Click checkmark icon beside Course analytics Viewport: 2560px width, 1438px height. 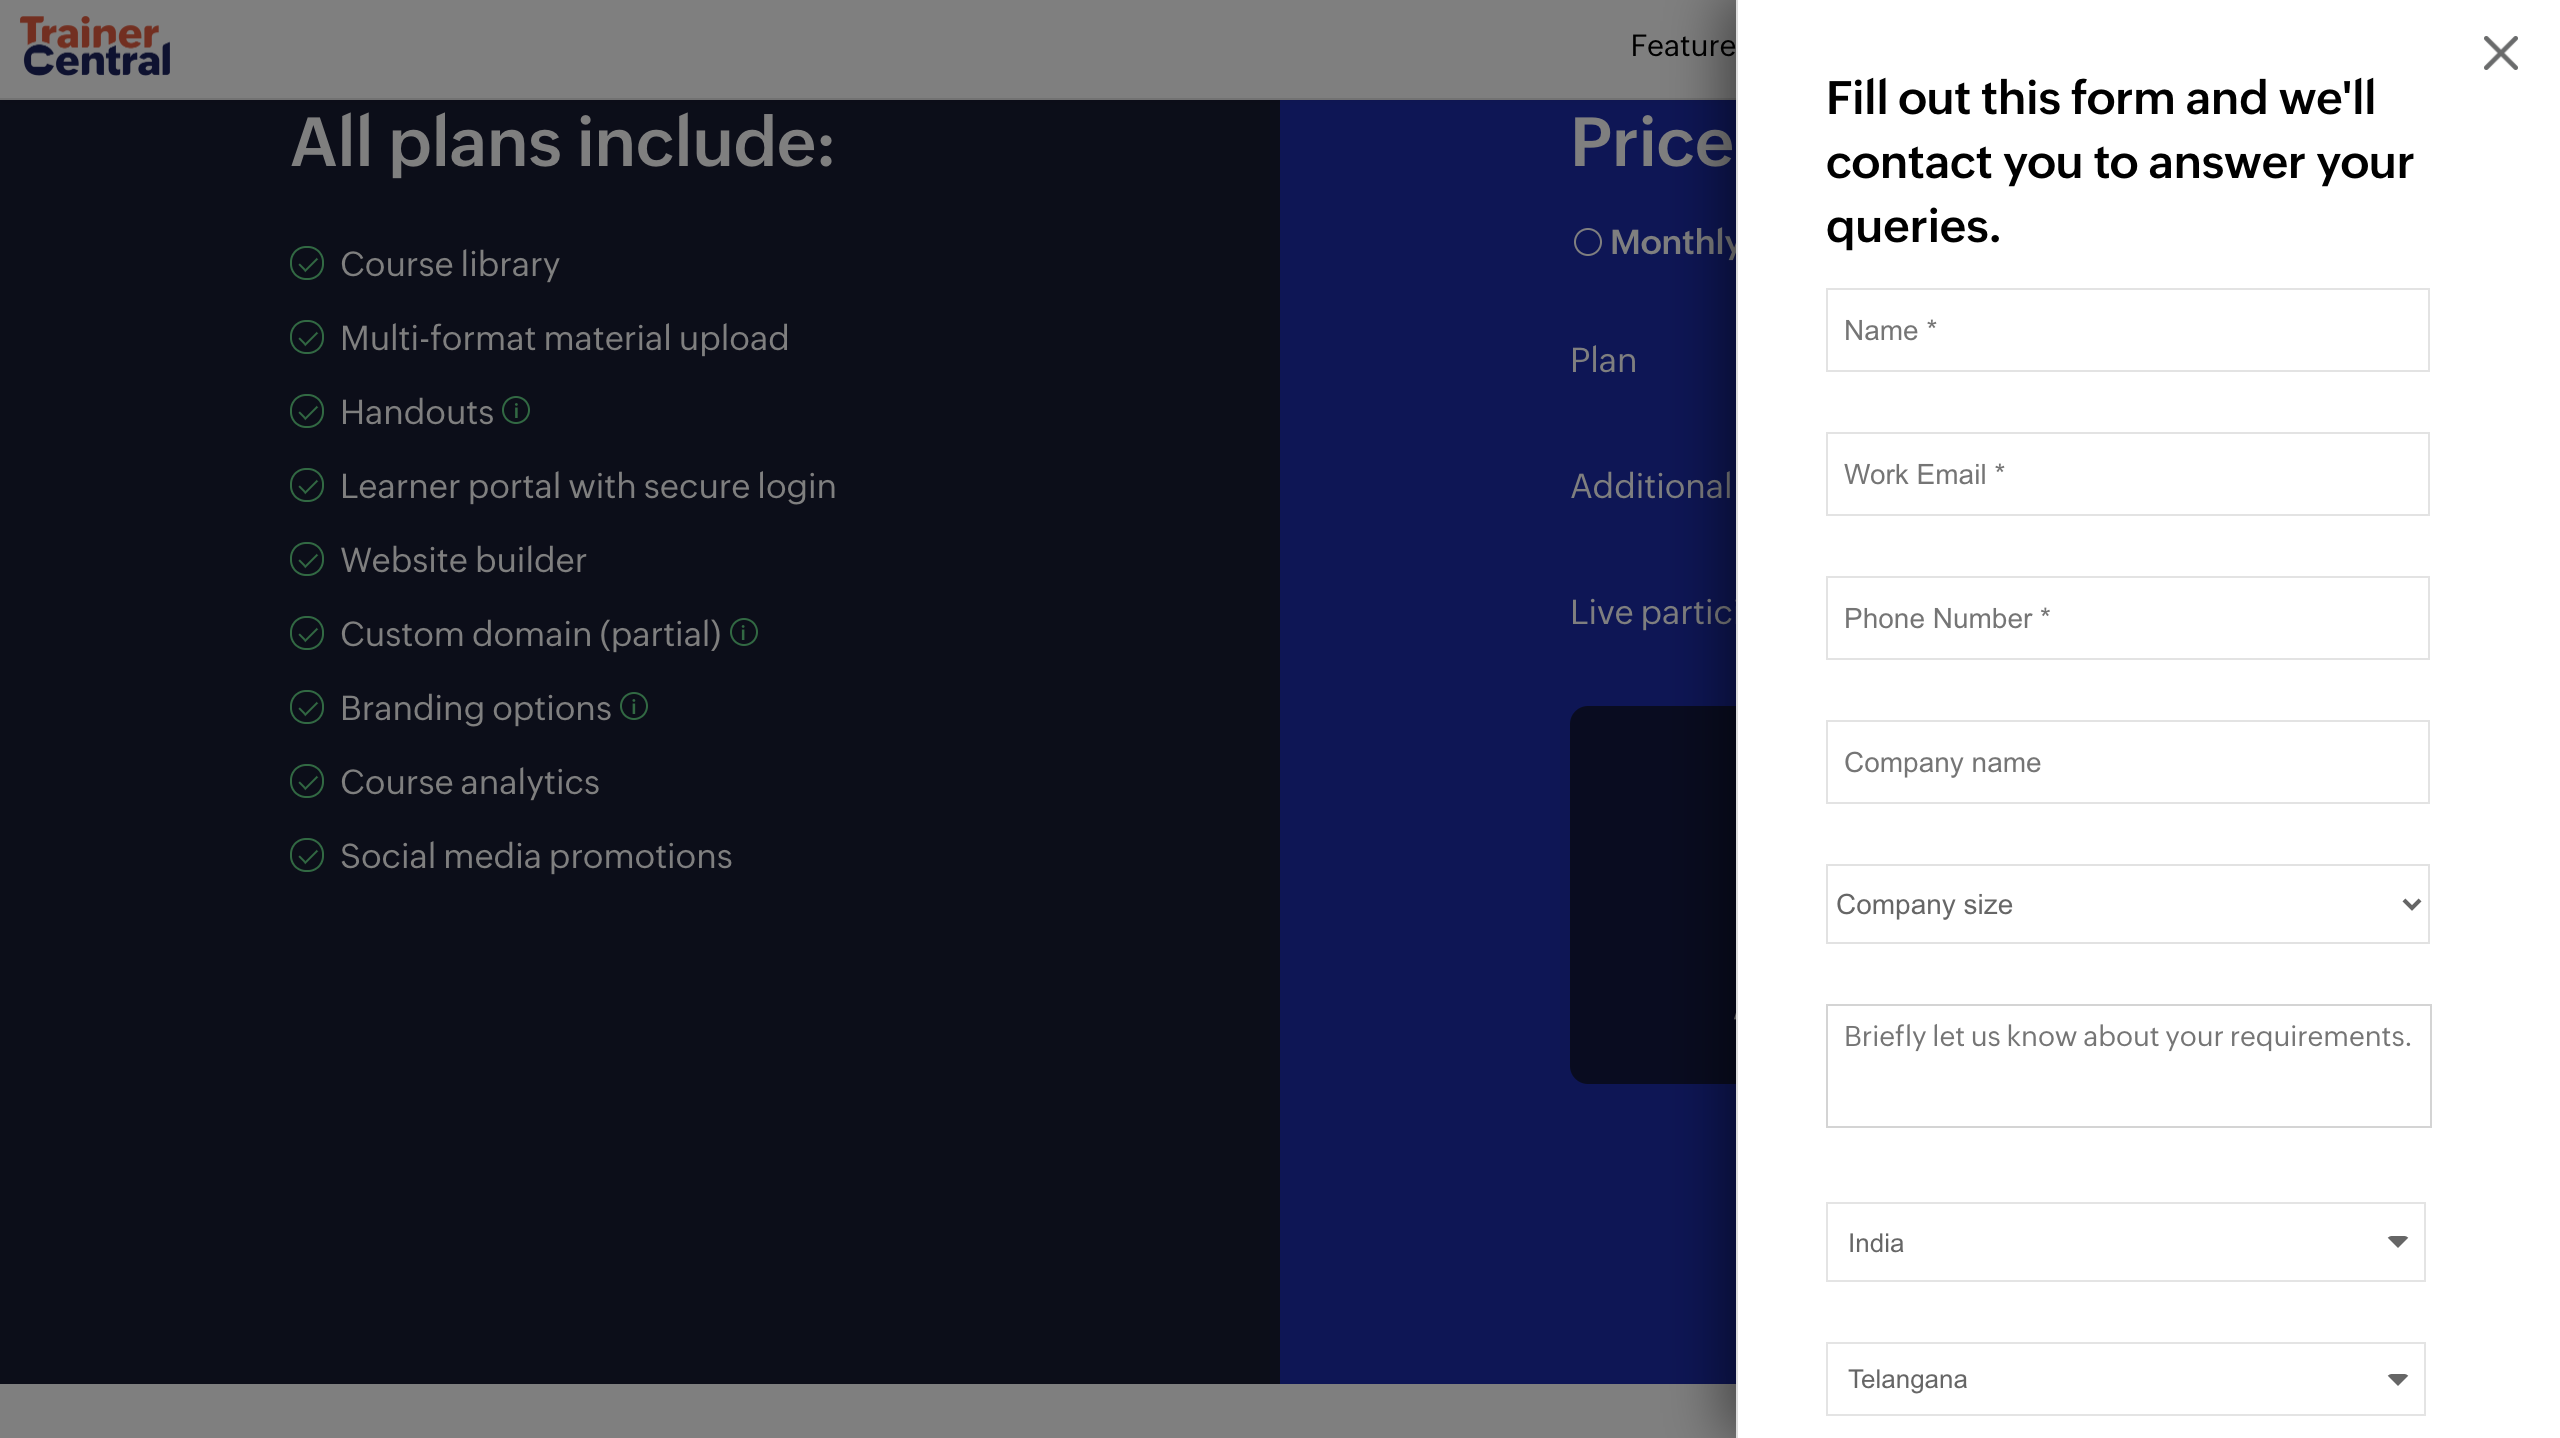tap(307, 782)
